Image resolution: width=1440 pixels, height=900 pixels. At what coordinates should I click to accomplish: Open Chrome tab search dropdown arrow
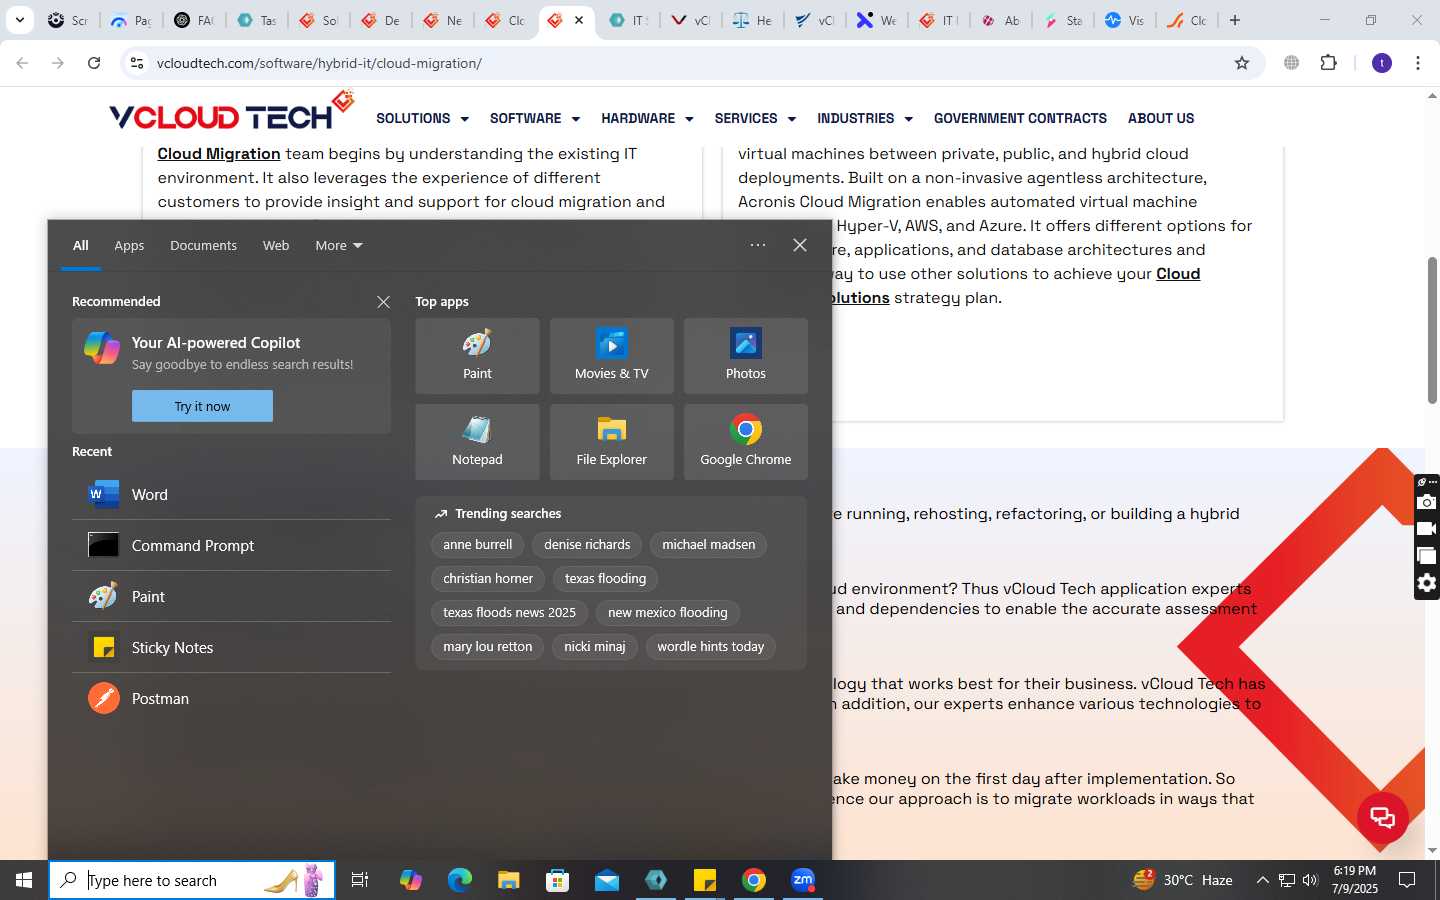click(x=19, y=20)
